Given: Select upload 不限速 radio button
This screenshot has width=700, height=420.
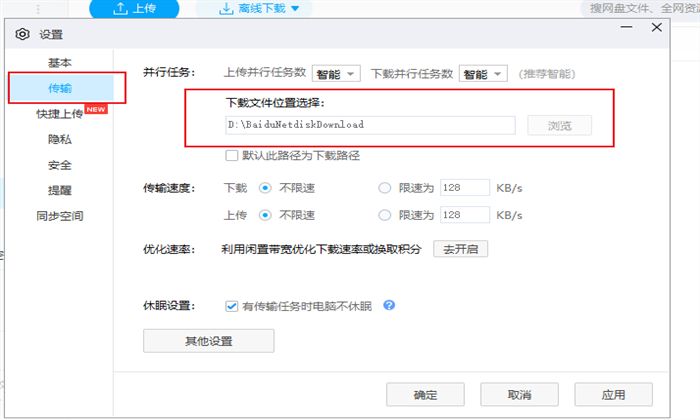Looking at the screenshot, I should [265, 215].
